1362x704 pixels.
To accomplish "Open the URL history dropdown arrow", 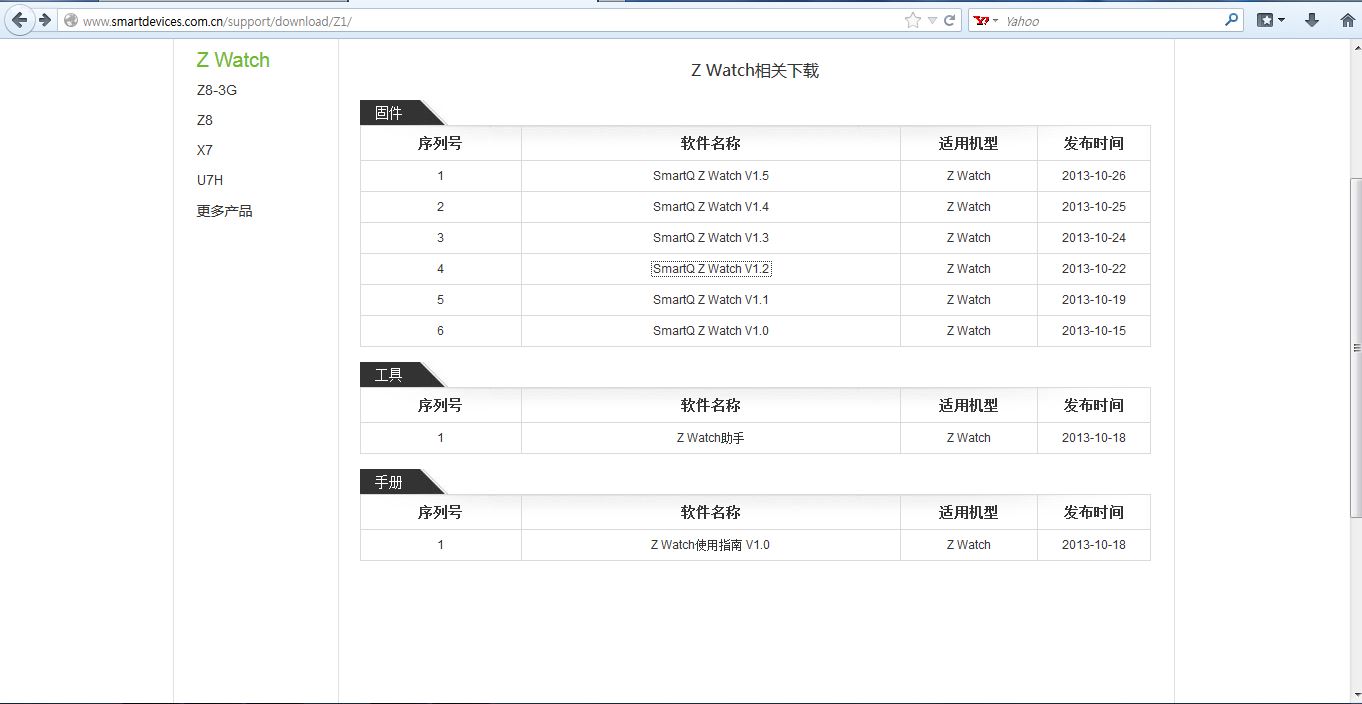I will point(932,20).
